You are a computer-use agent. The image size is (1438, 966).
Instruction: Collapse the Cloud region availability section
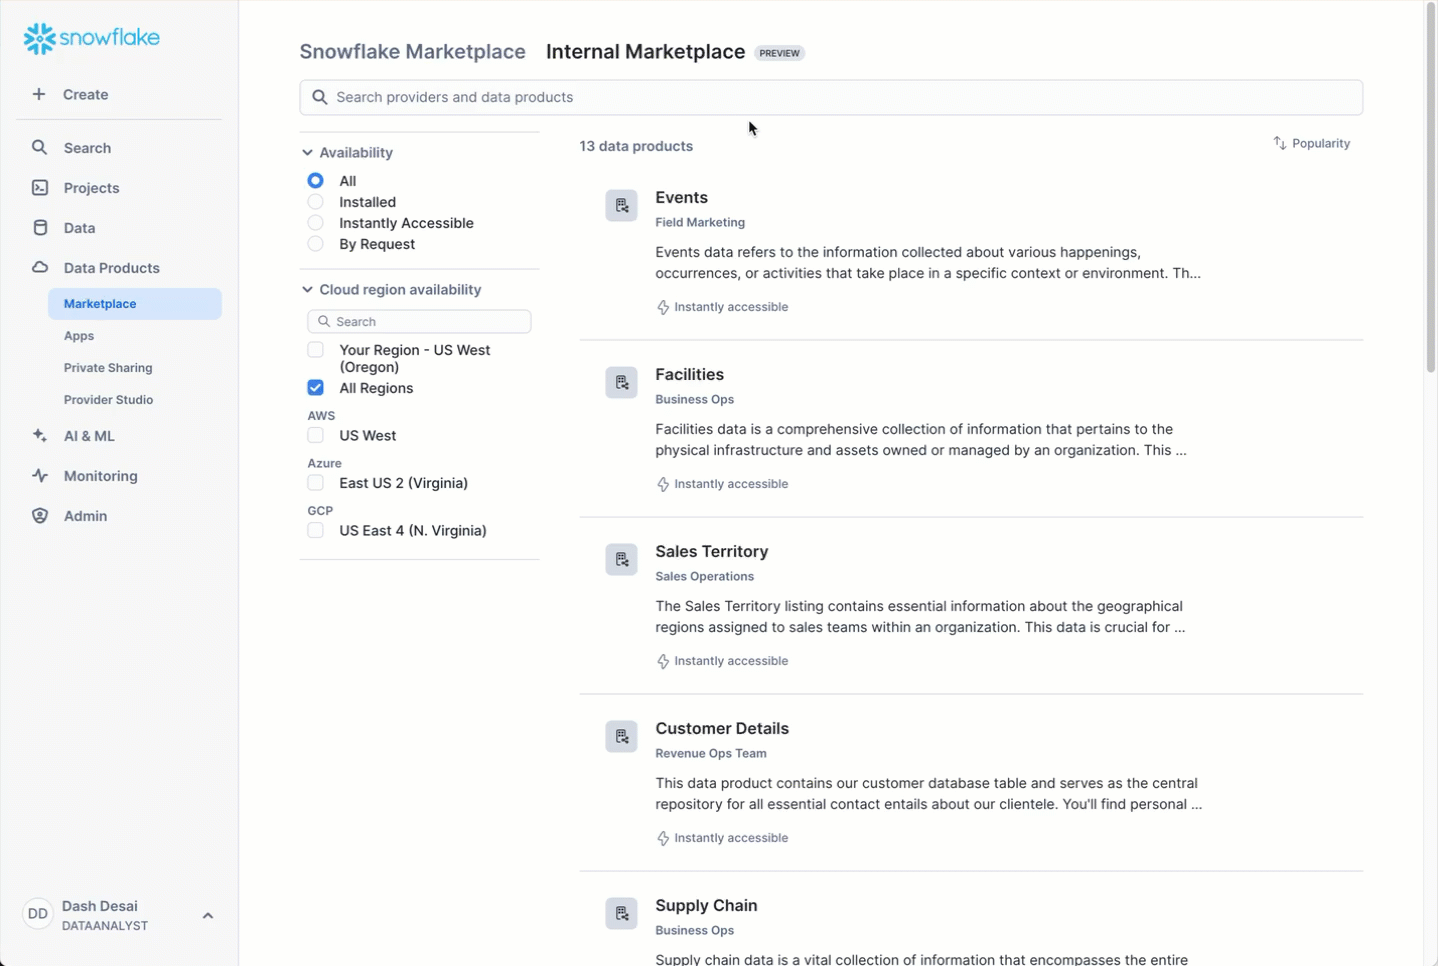307,290
